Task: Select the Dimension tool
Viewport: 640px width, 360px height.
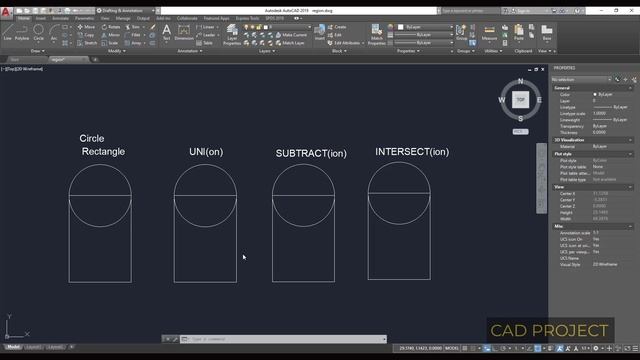Action: (x=184, y=32)
